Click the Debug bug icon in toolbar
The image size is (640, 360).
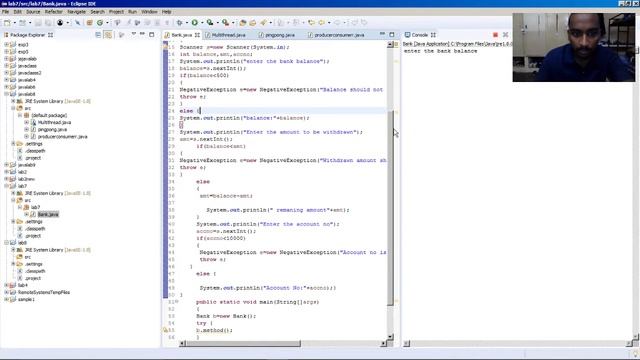(x=179, y=23)
